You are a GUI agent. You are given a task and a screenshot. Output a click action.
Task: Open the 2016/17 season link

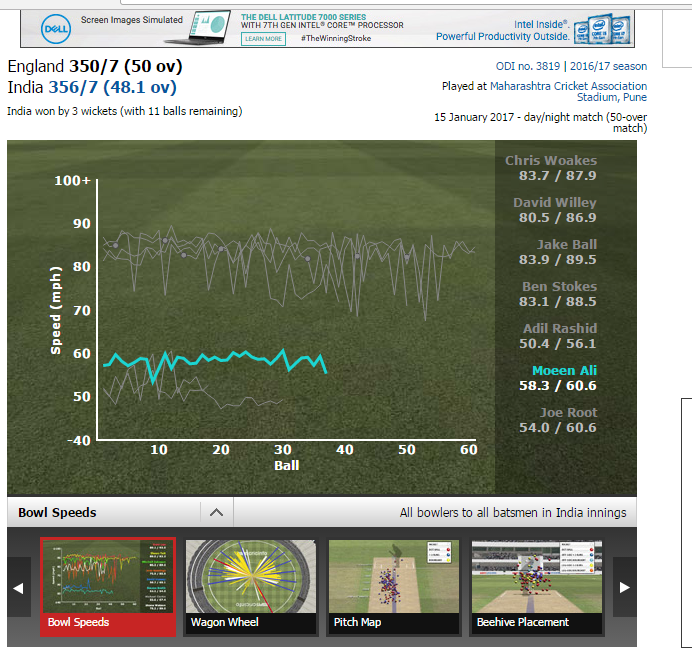click(608, 66)
